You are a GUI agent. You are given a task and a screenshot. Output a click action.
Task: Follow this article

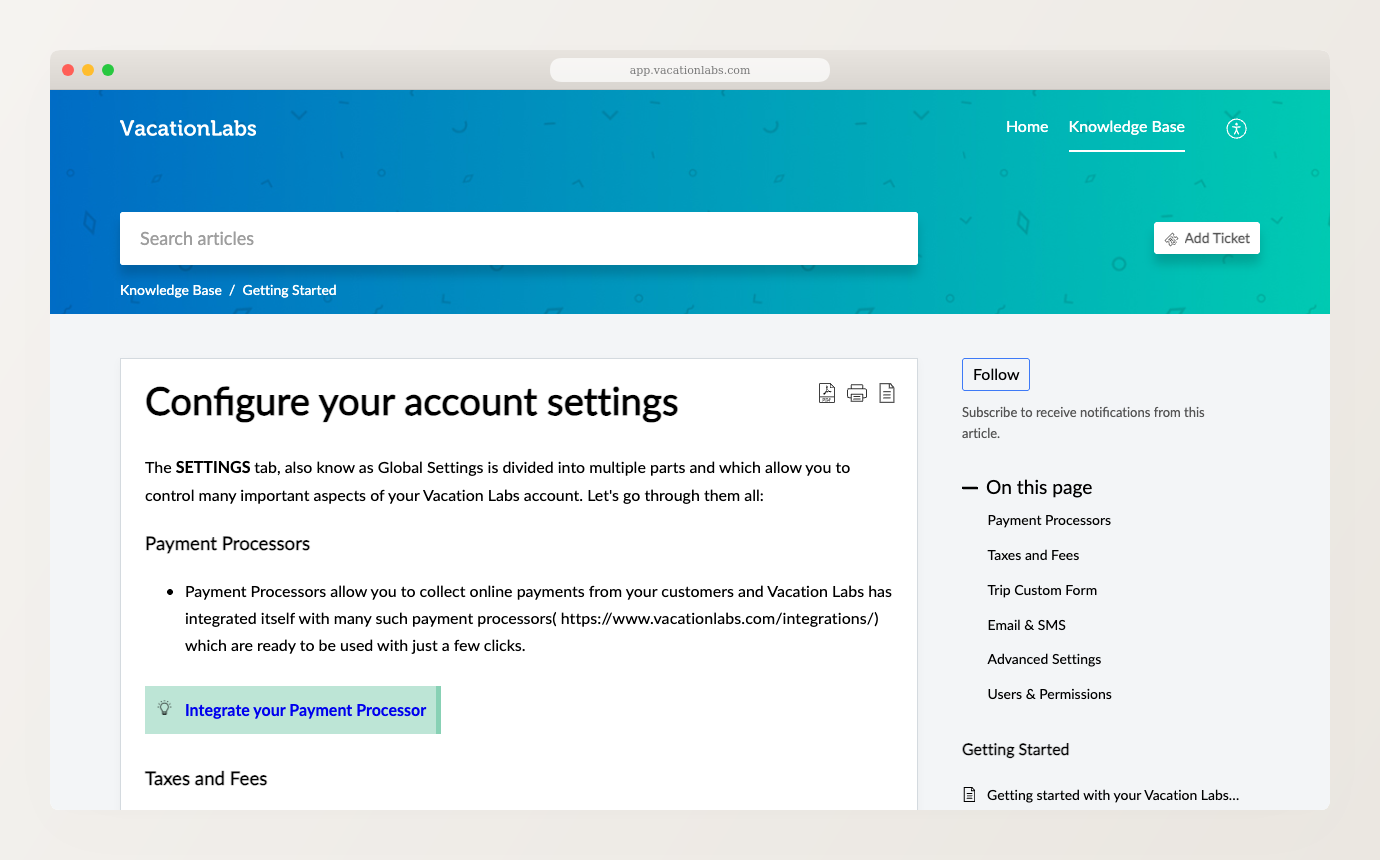click(x=996, y=375)
